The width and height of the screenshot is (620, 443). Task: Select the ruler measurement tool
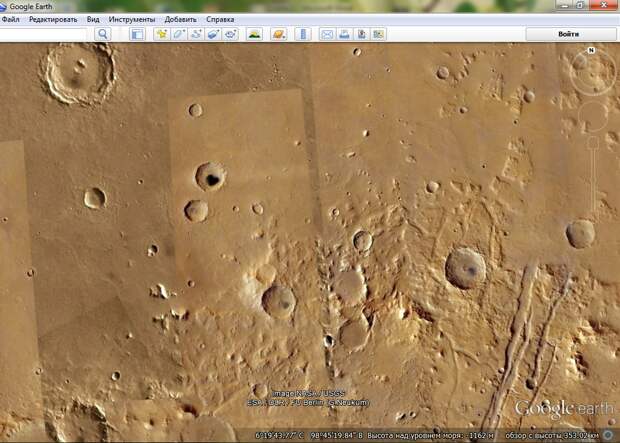coord(303,34)
